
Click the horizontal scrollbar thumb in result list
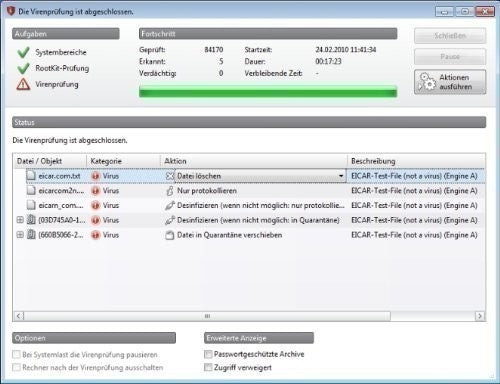[207, 316]
